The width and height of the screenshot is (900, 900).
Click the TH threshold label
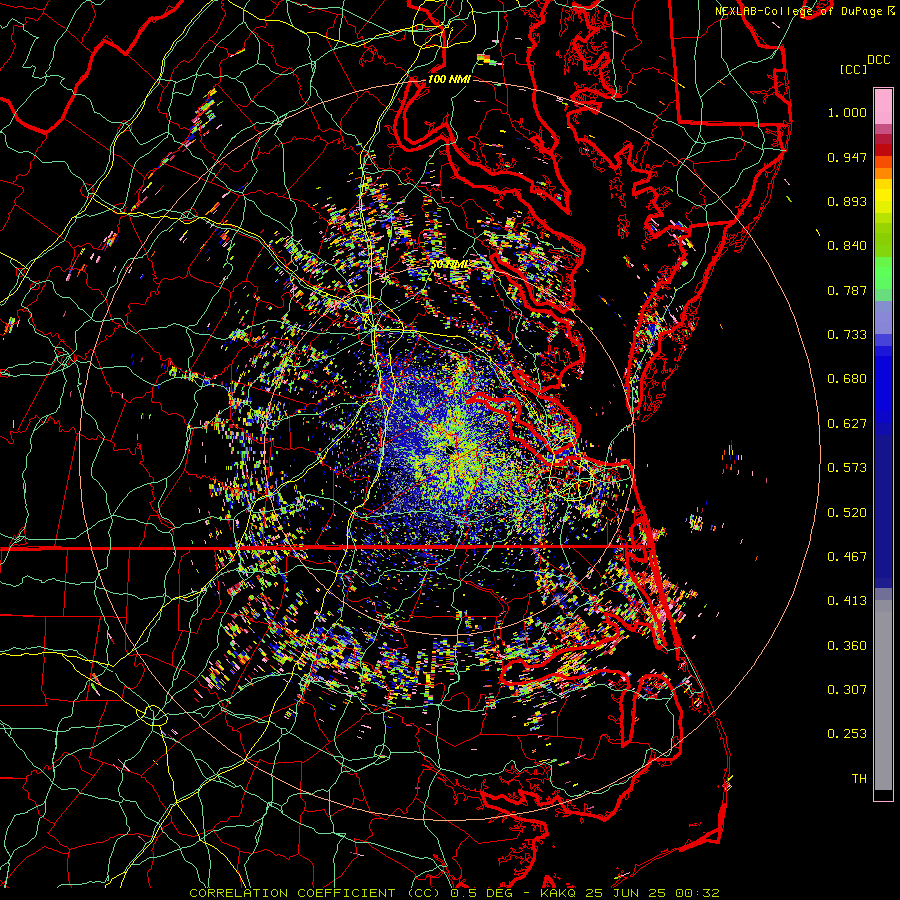click(x=859, y=779)
